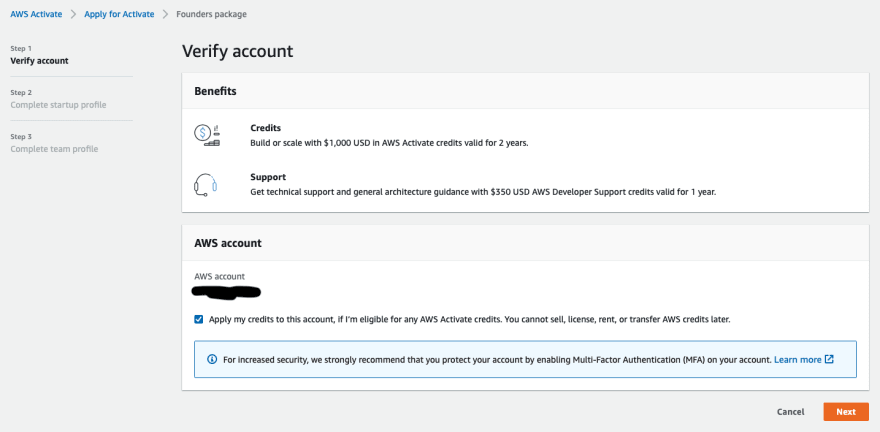Image resolution: width=880 pixels, height=432 pixels.
Task: Click the external link icon beside Learn more
Action: [829, 359]
